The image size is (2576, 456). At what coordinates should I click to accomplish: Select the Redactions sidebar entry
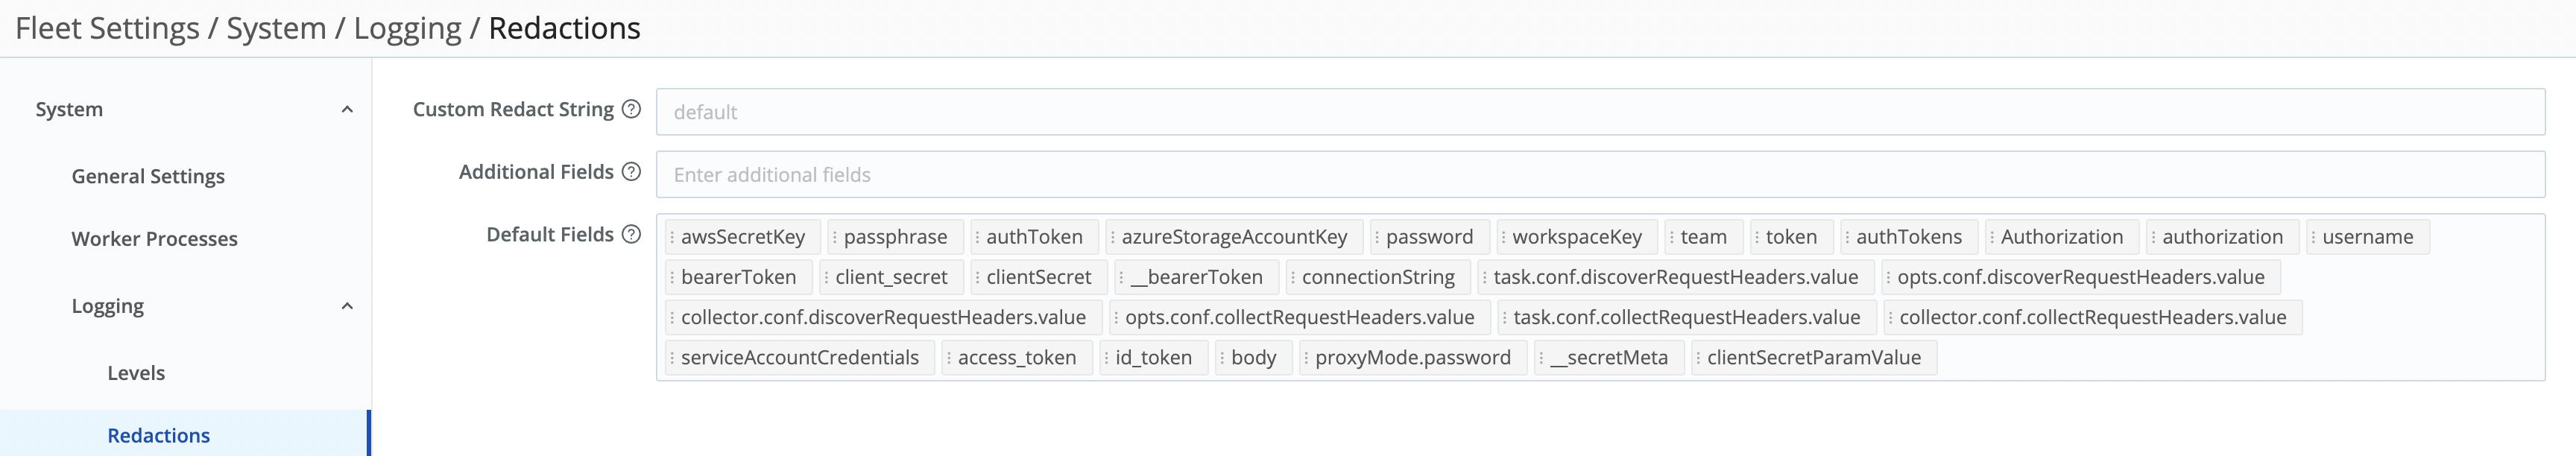158,435
